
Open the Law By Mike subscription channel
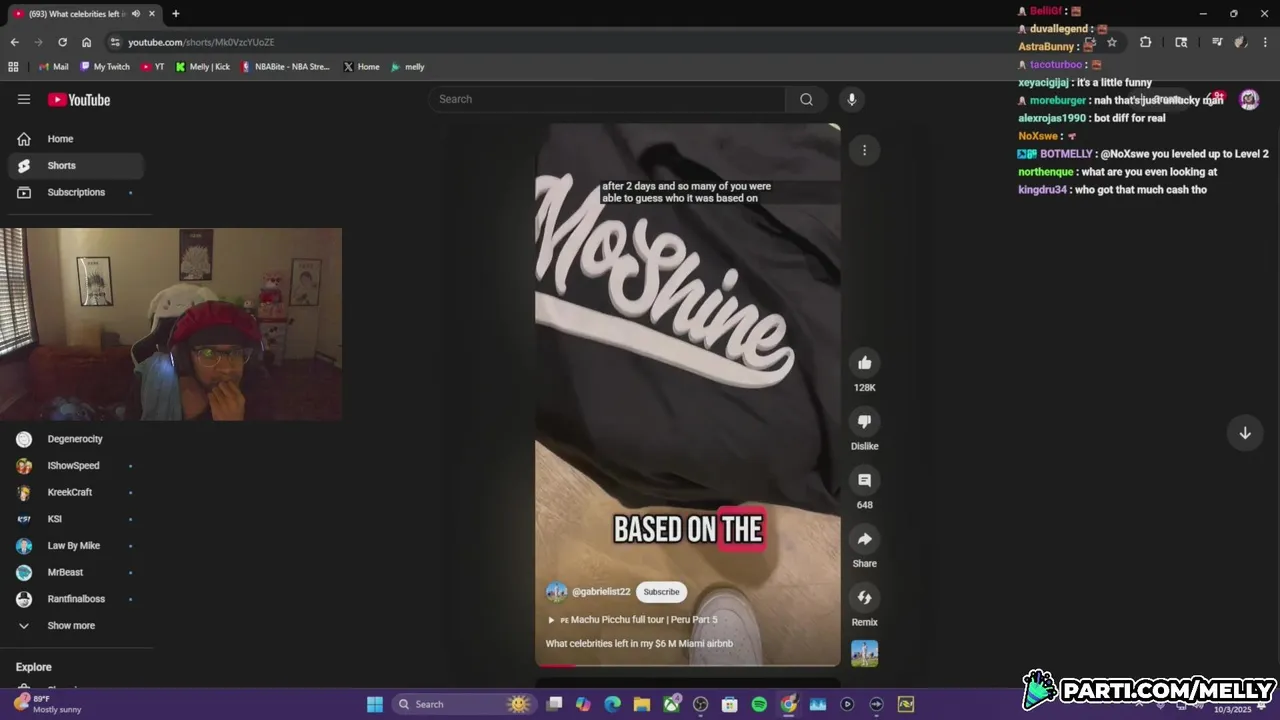[74, 546]
